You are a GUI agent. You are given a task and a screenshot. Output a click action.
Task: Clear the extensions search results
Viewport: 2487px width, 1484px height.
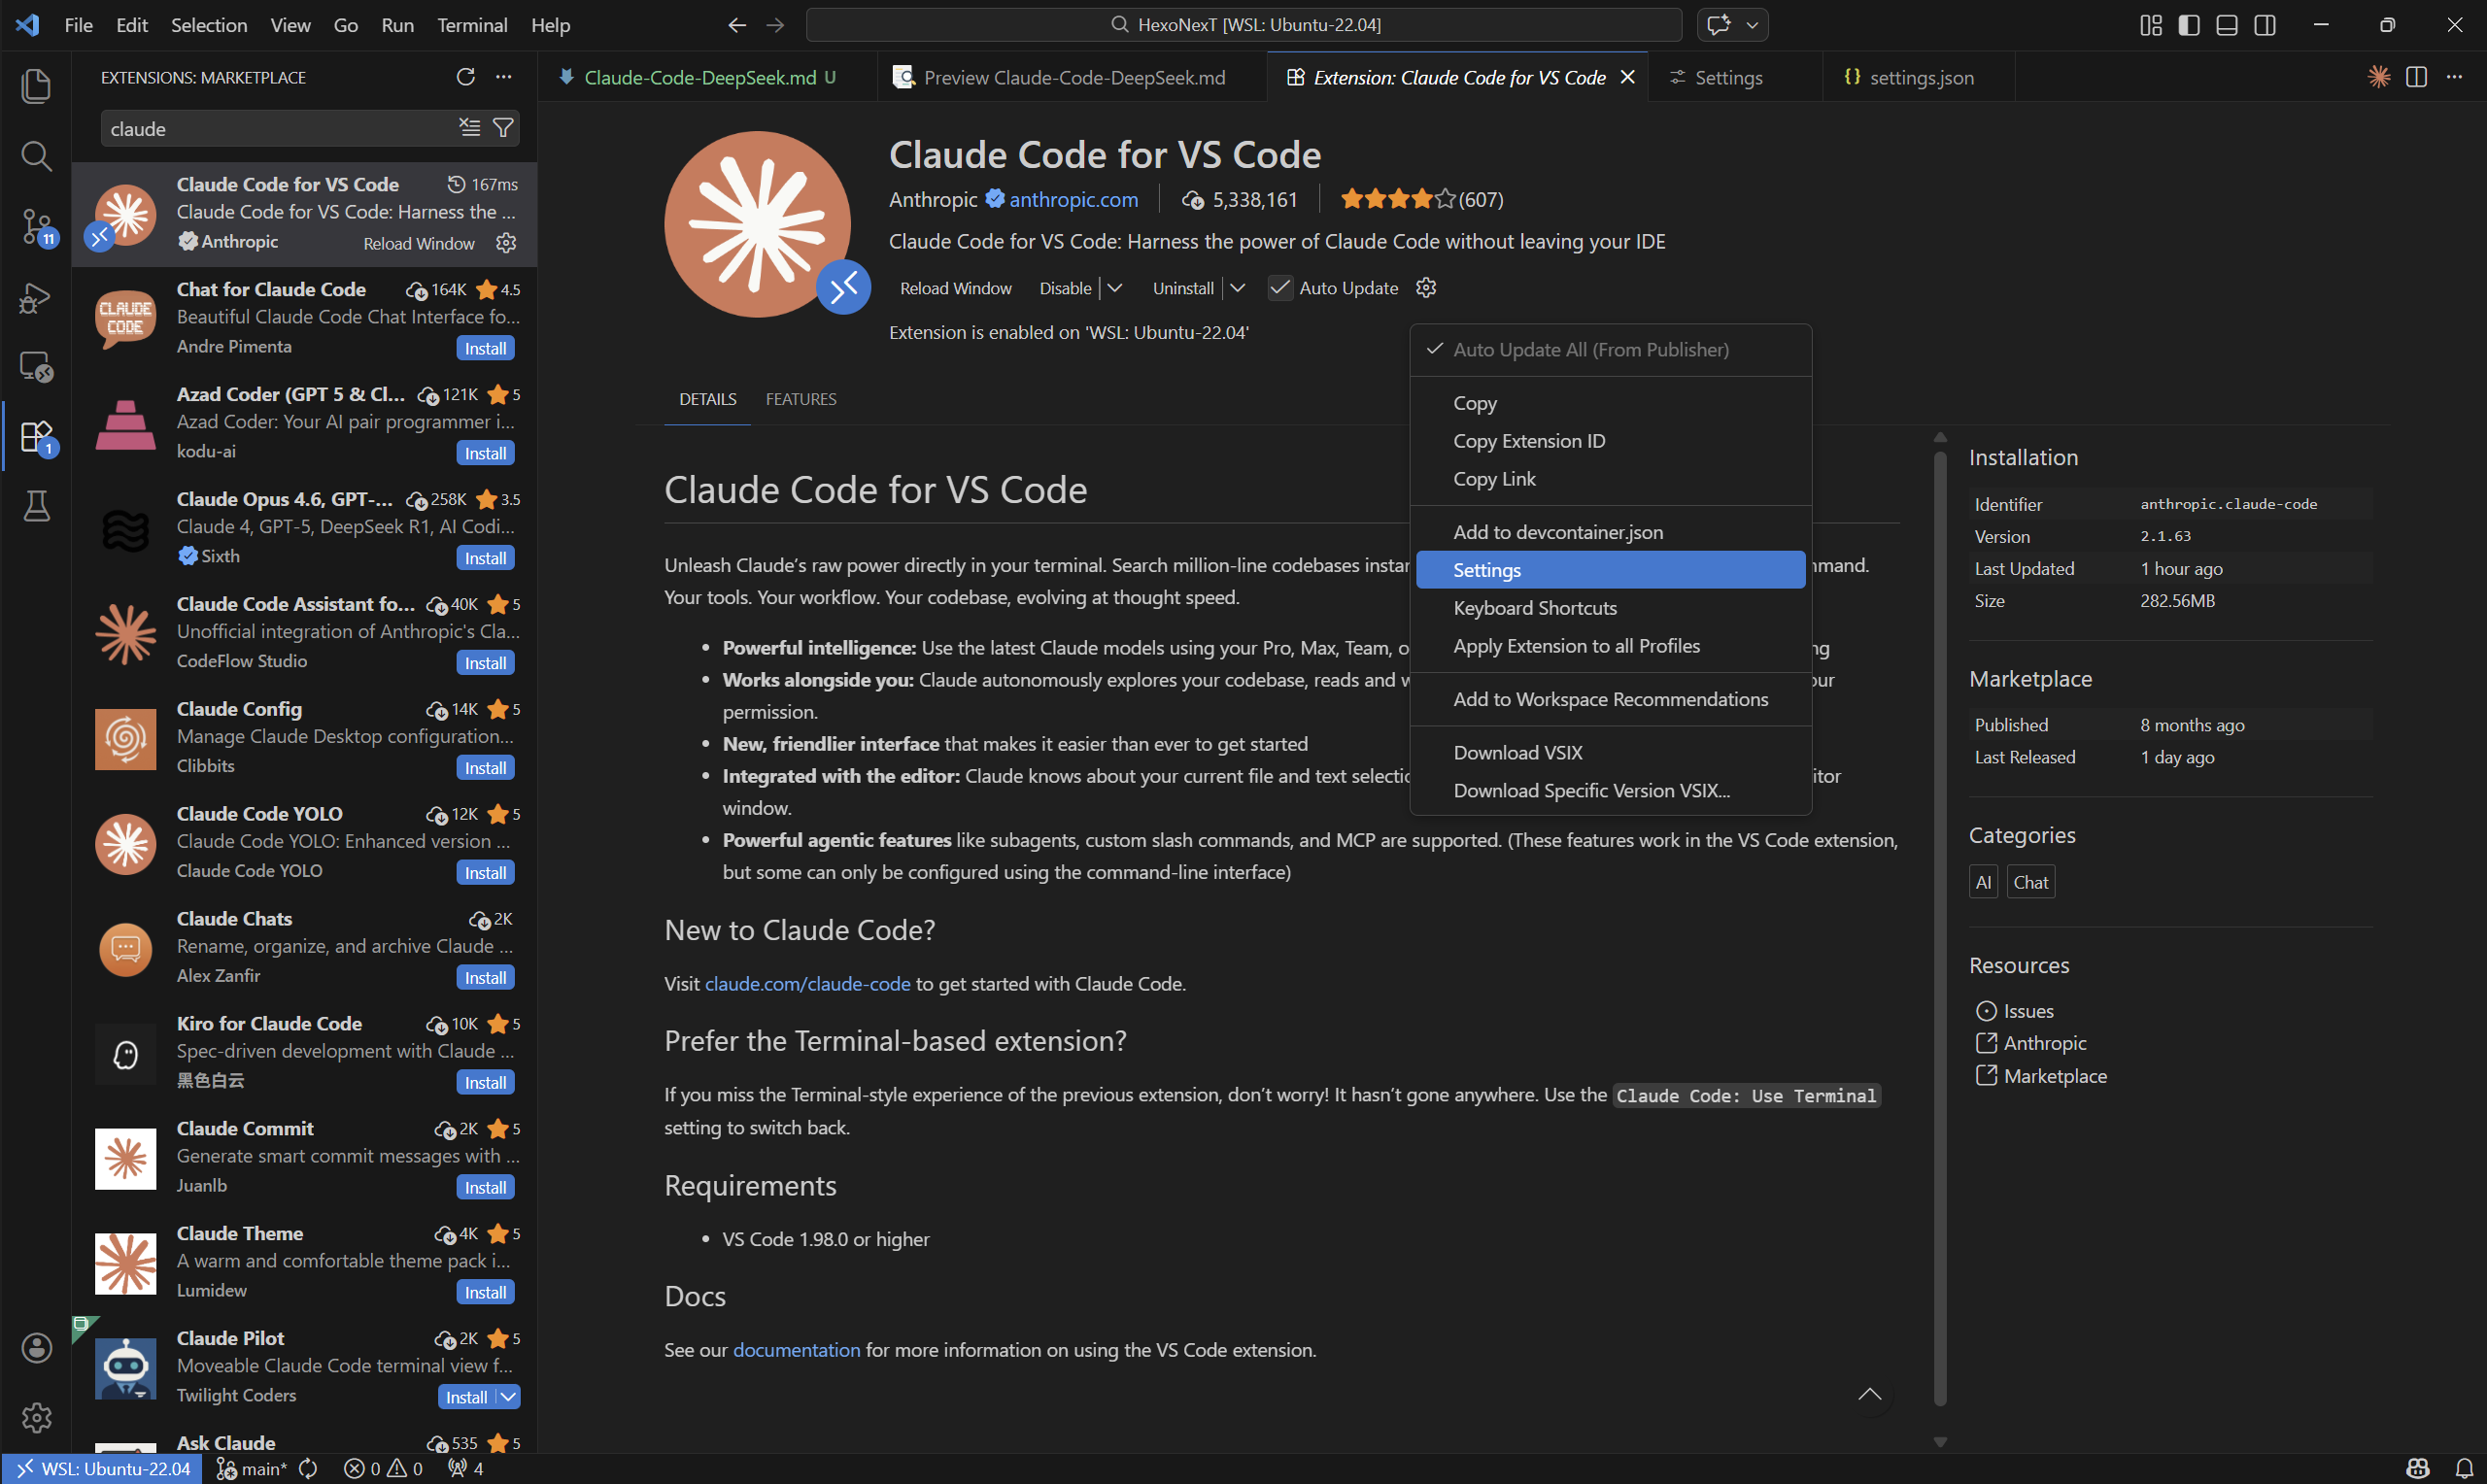469,128
